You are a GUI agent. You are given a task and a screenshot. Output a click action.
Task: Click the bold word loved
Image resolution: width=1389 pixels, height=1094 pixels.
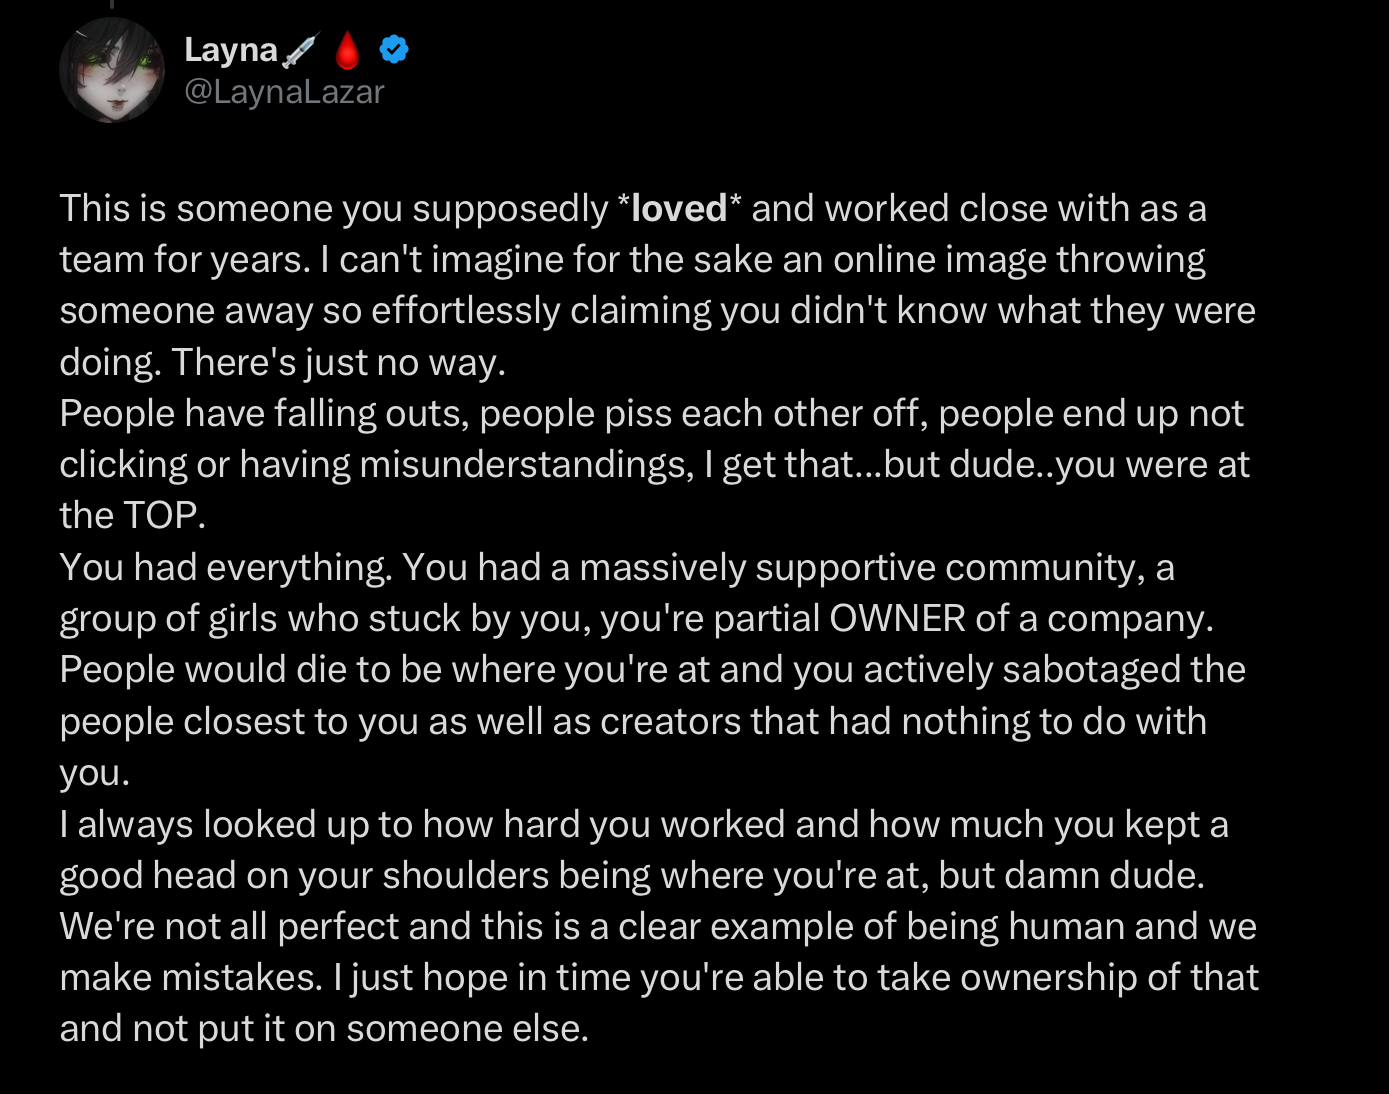coord(679,208)
